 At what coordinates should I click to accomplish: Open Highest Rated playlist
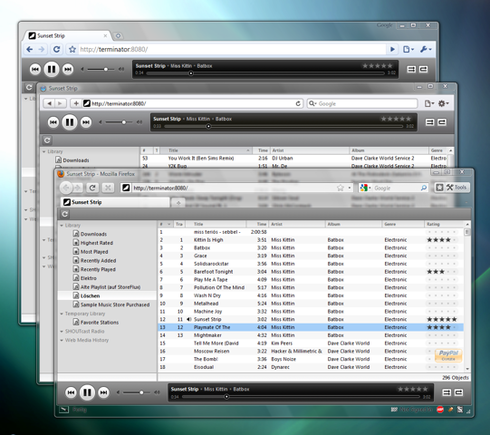pos(93,243)
